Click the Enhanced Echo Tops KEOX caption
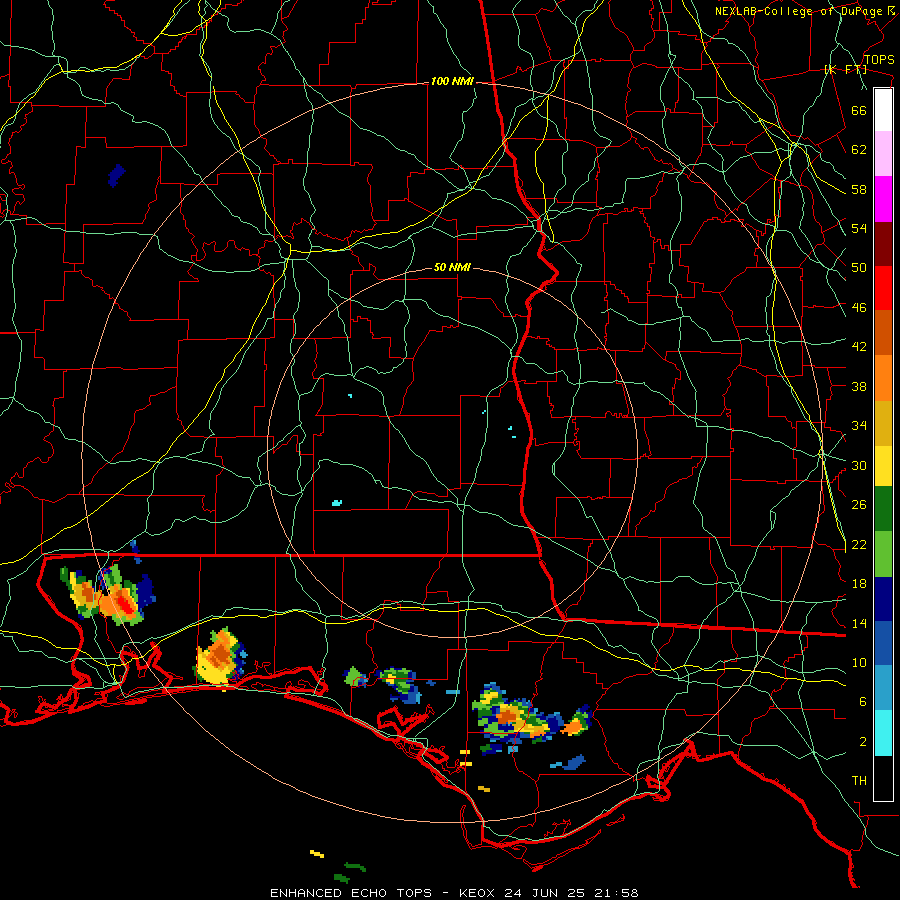The height and width of the screenshot is (900, 900). [x=454, y=893]
